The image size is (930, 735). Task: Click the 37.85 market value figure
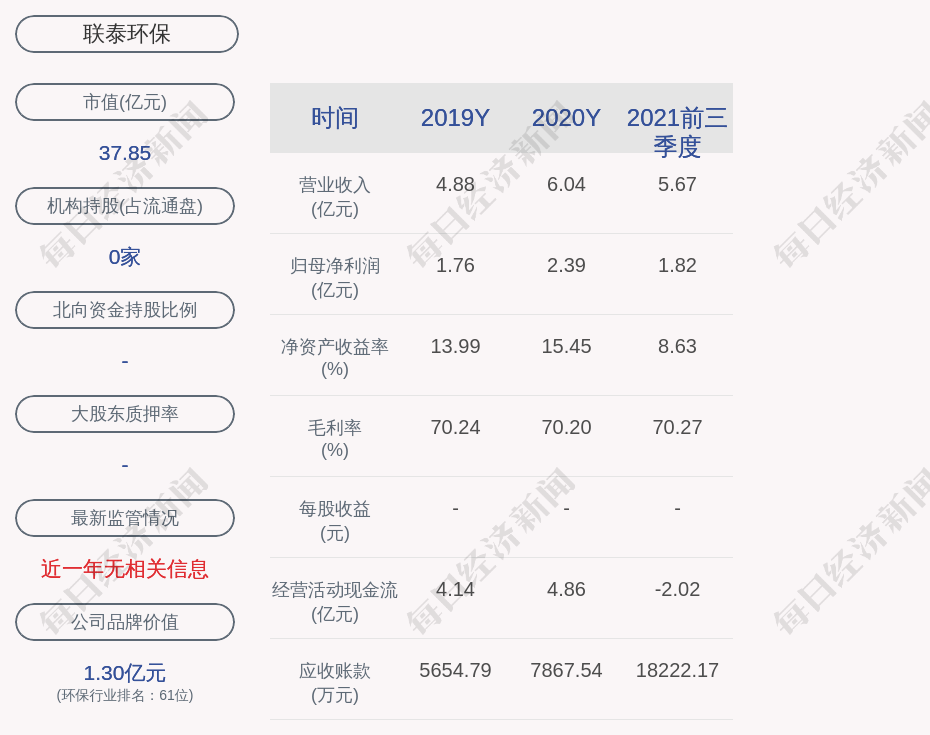[125, 153]
